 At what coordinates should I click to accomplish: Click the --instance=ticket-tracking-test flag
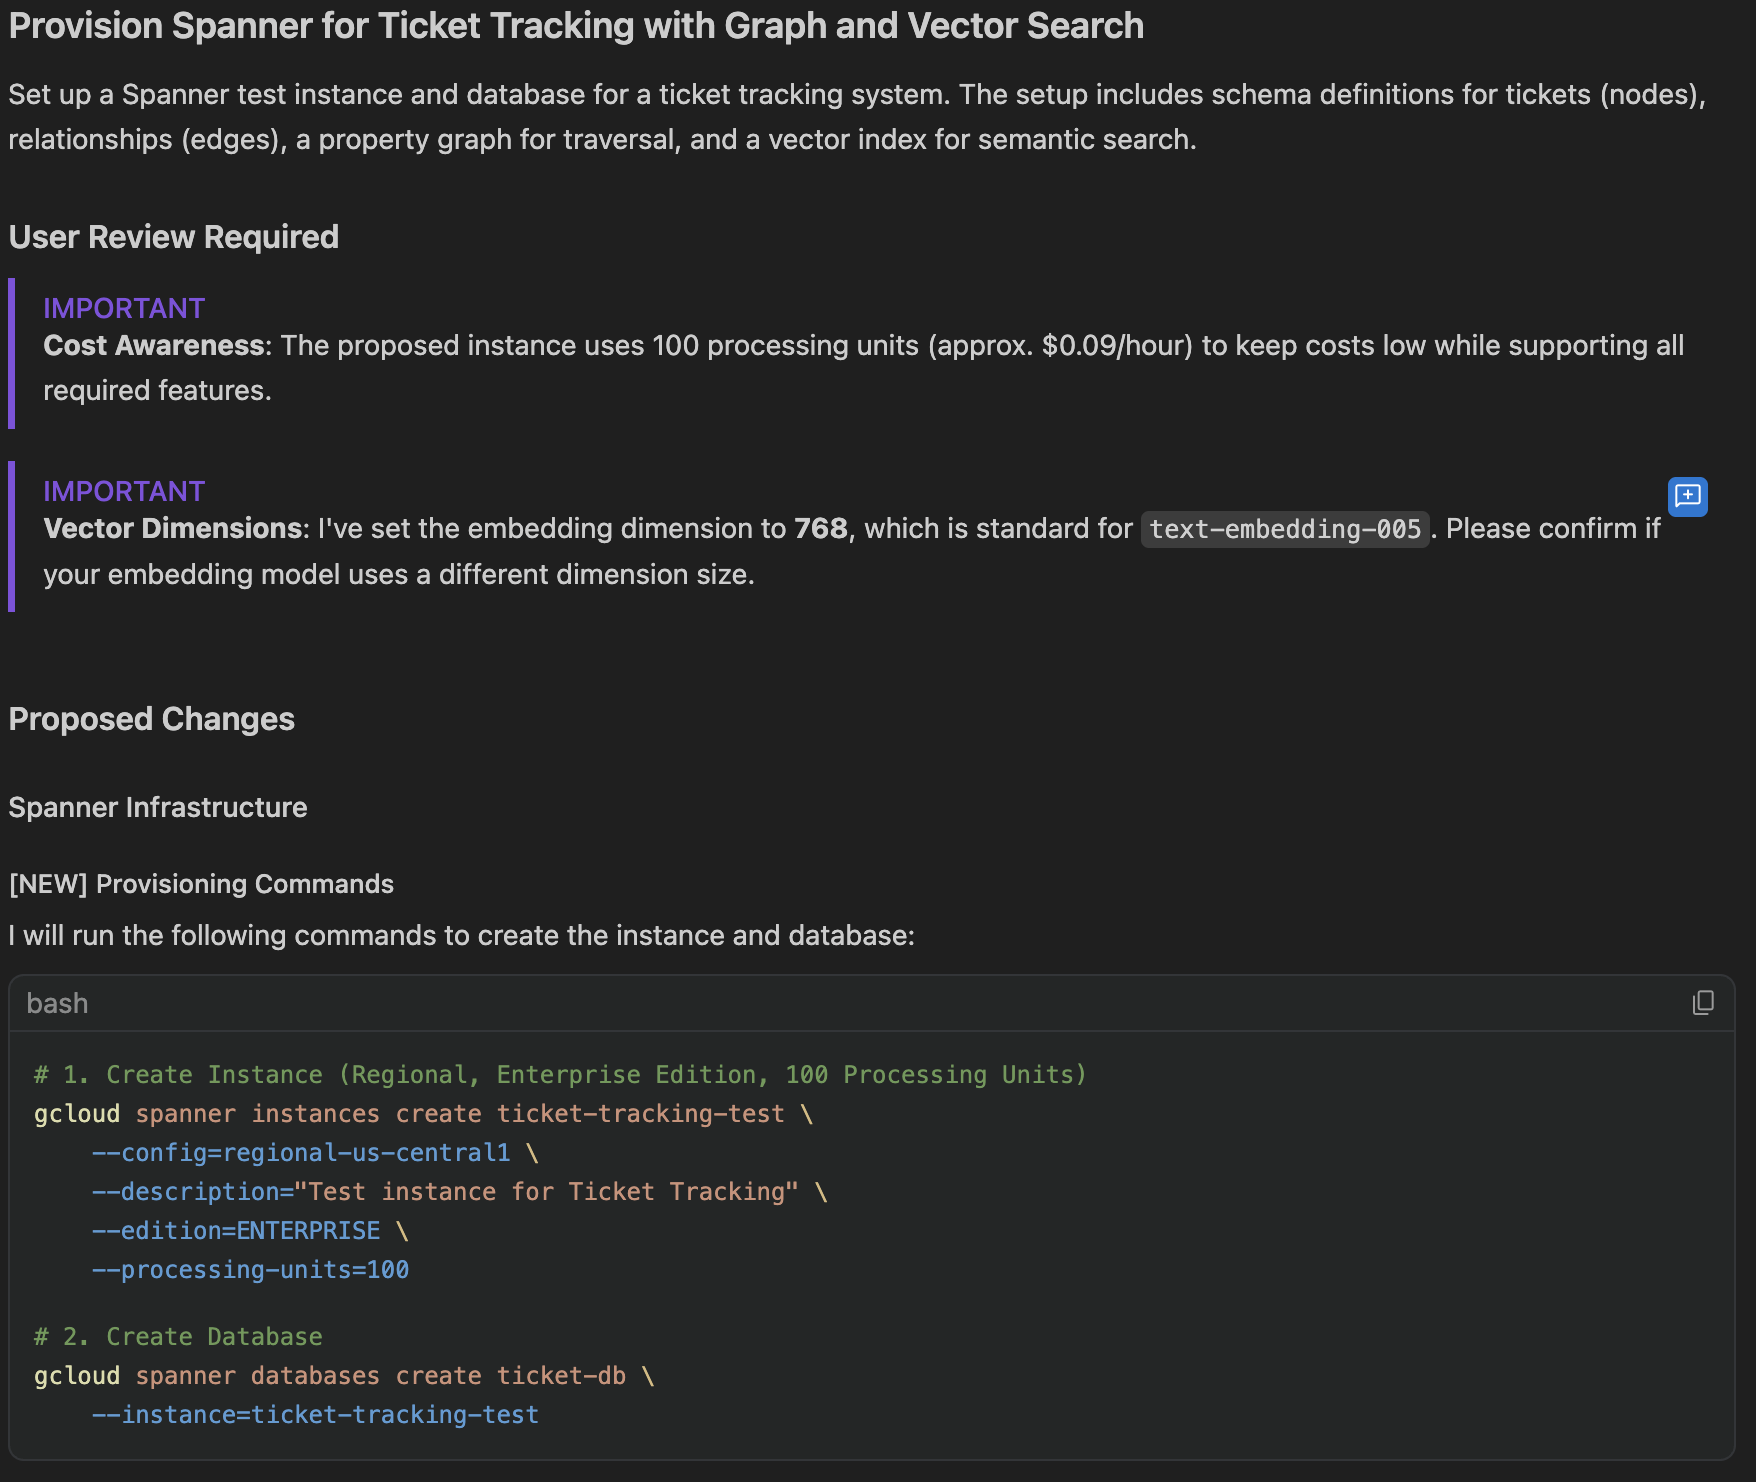(x=315, y=1415)
